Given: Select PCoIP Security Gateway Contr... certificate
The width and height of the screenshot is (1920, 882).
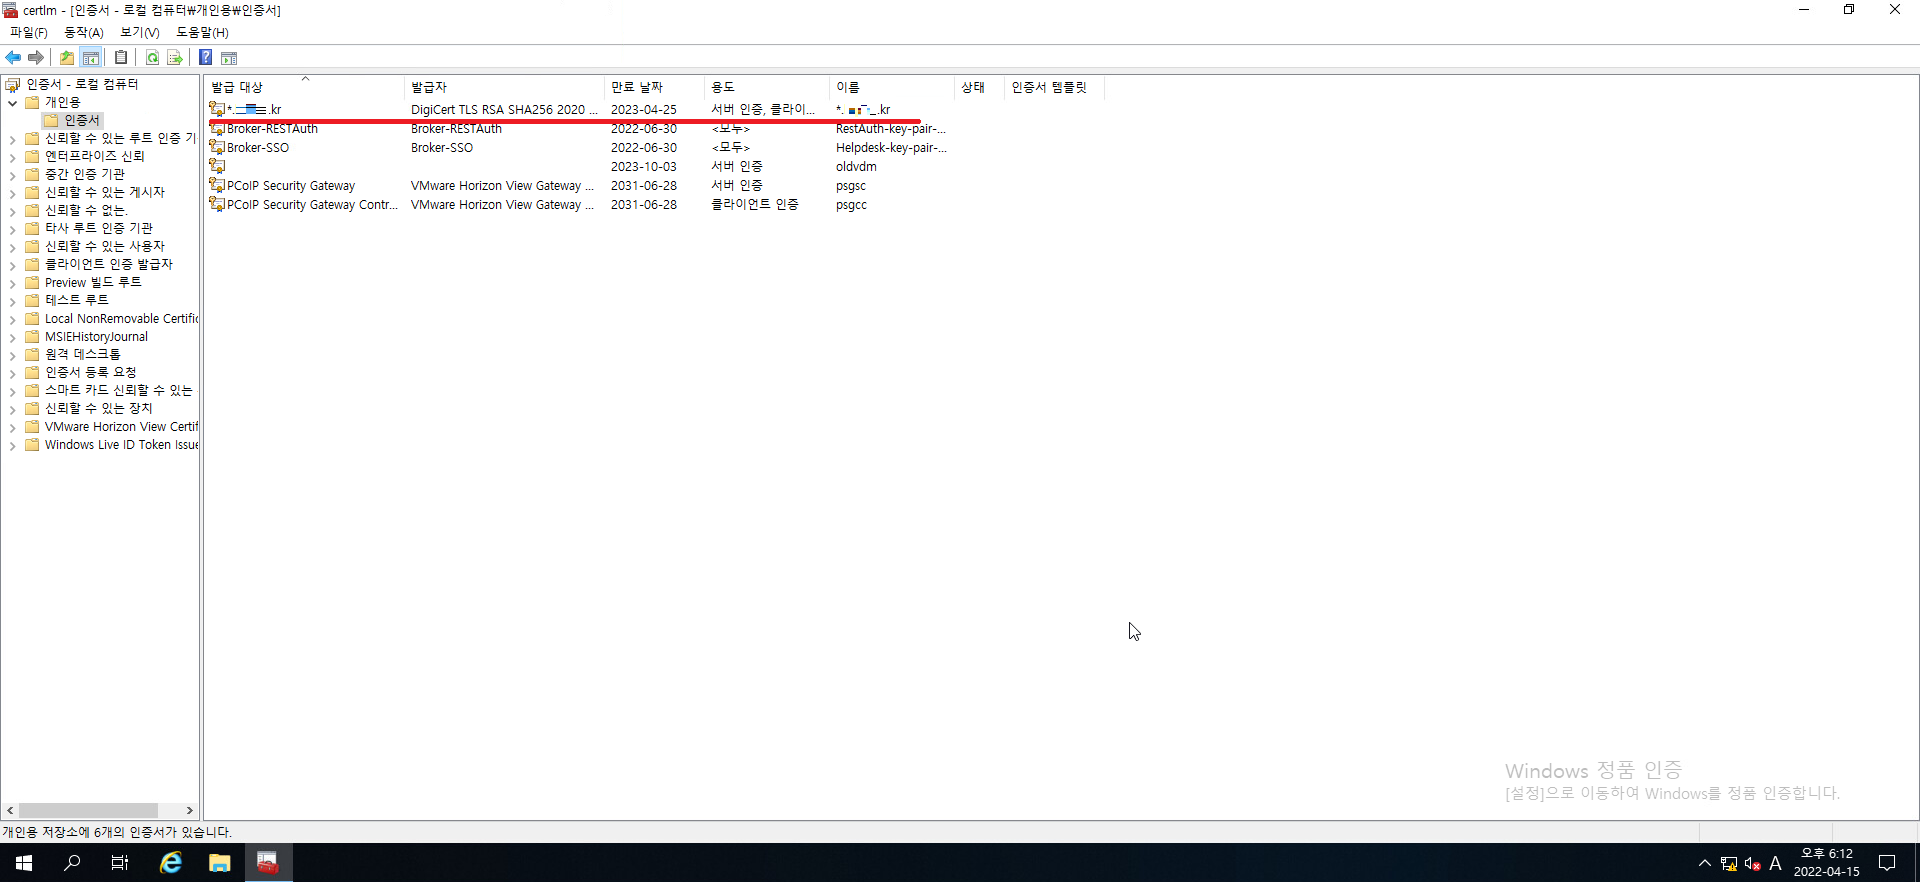Looking at the screenshot, I should pos(312,204).
